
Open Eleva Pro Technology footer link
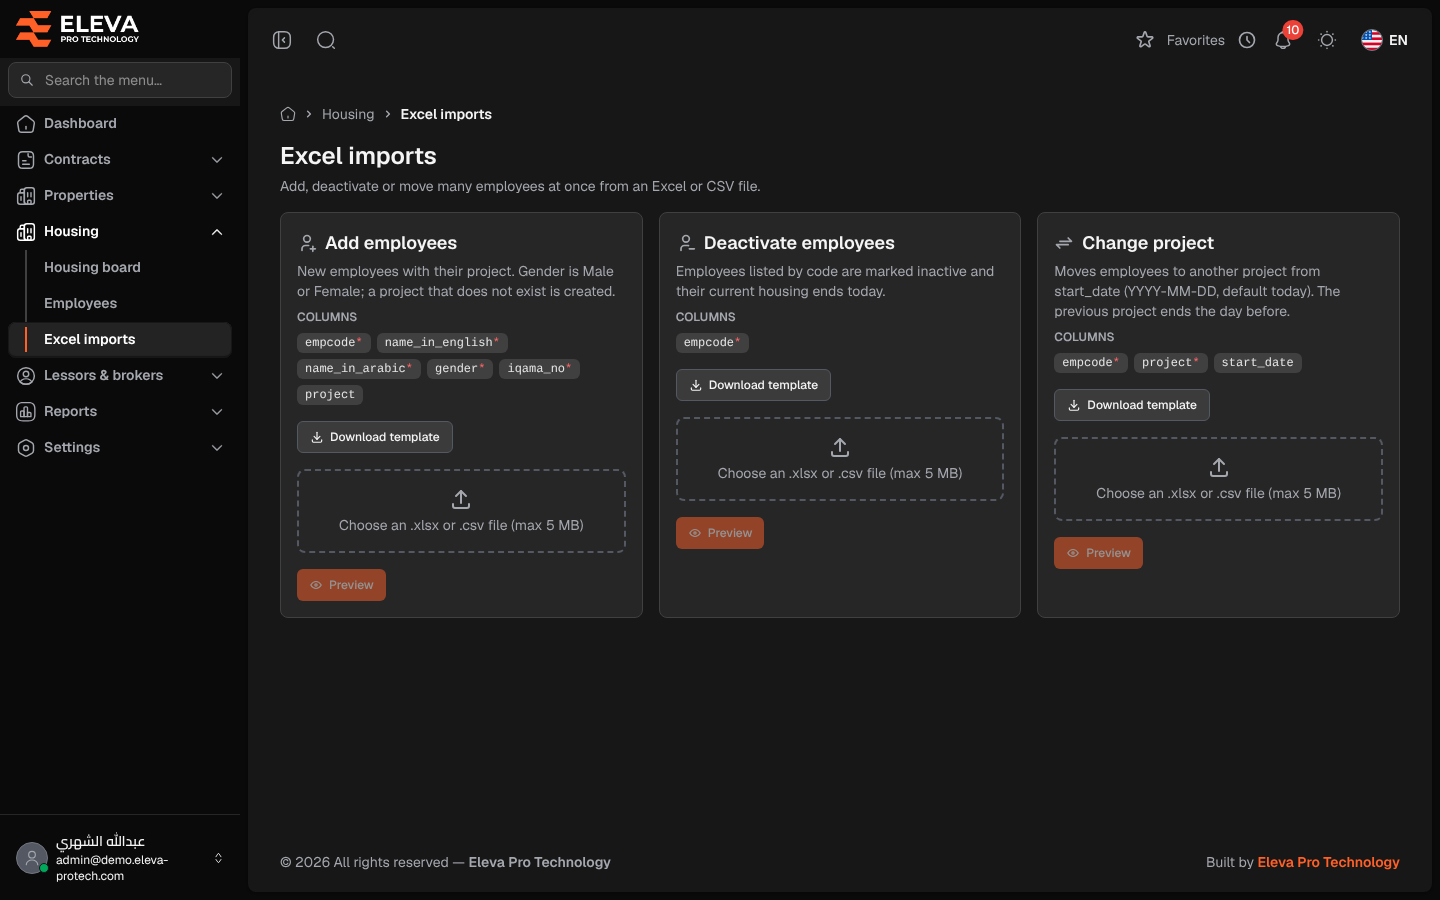point(1328,862)
